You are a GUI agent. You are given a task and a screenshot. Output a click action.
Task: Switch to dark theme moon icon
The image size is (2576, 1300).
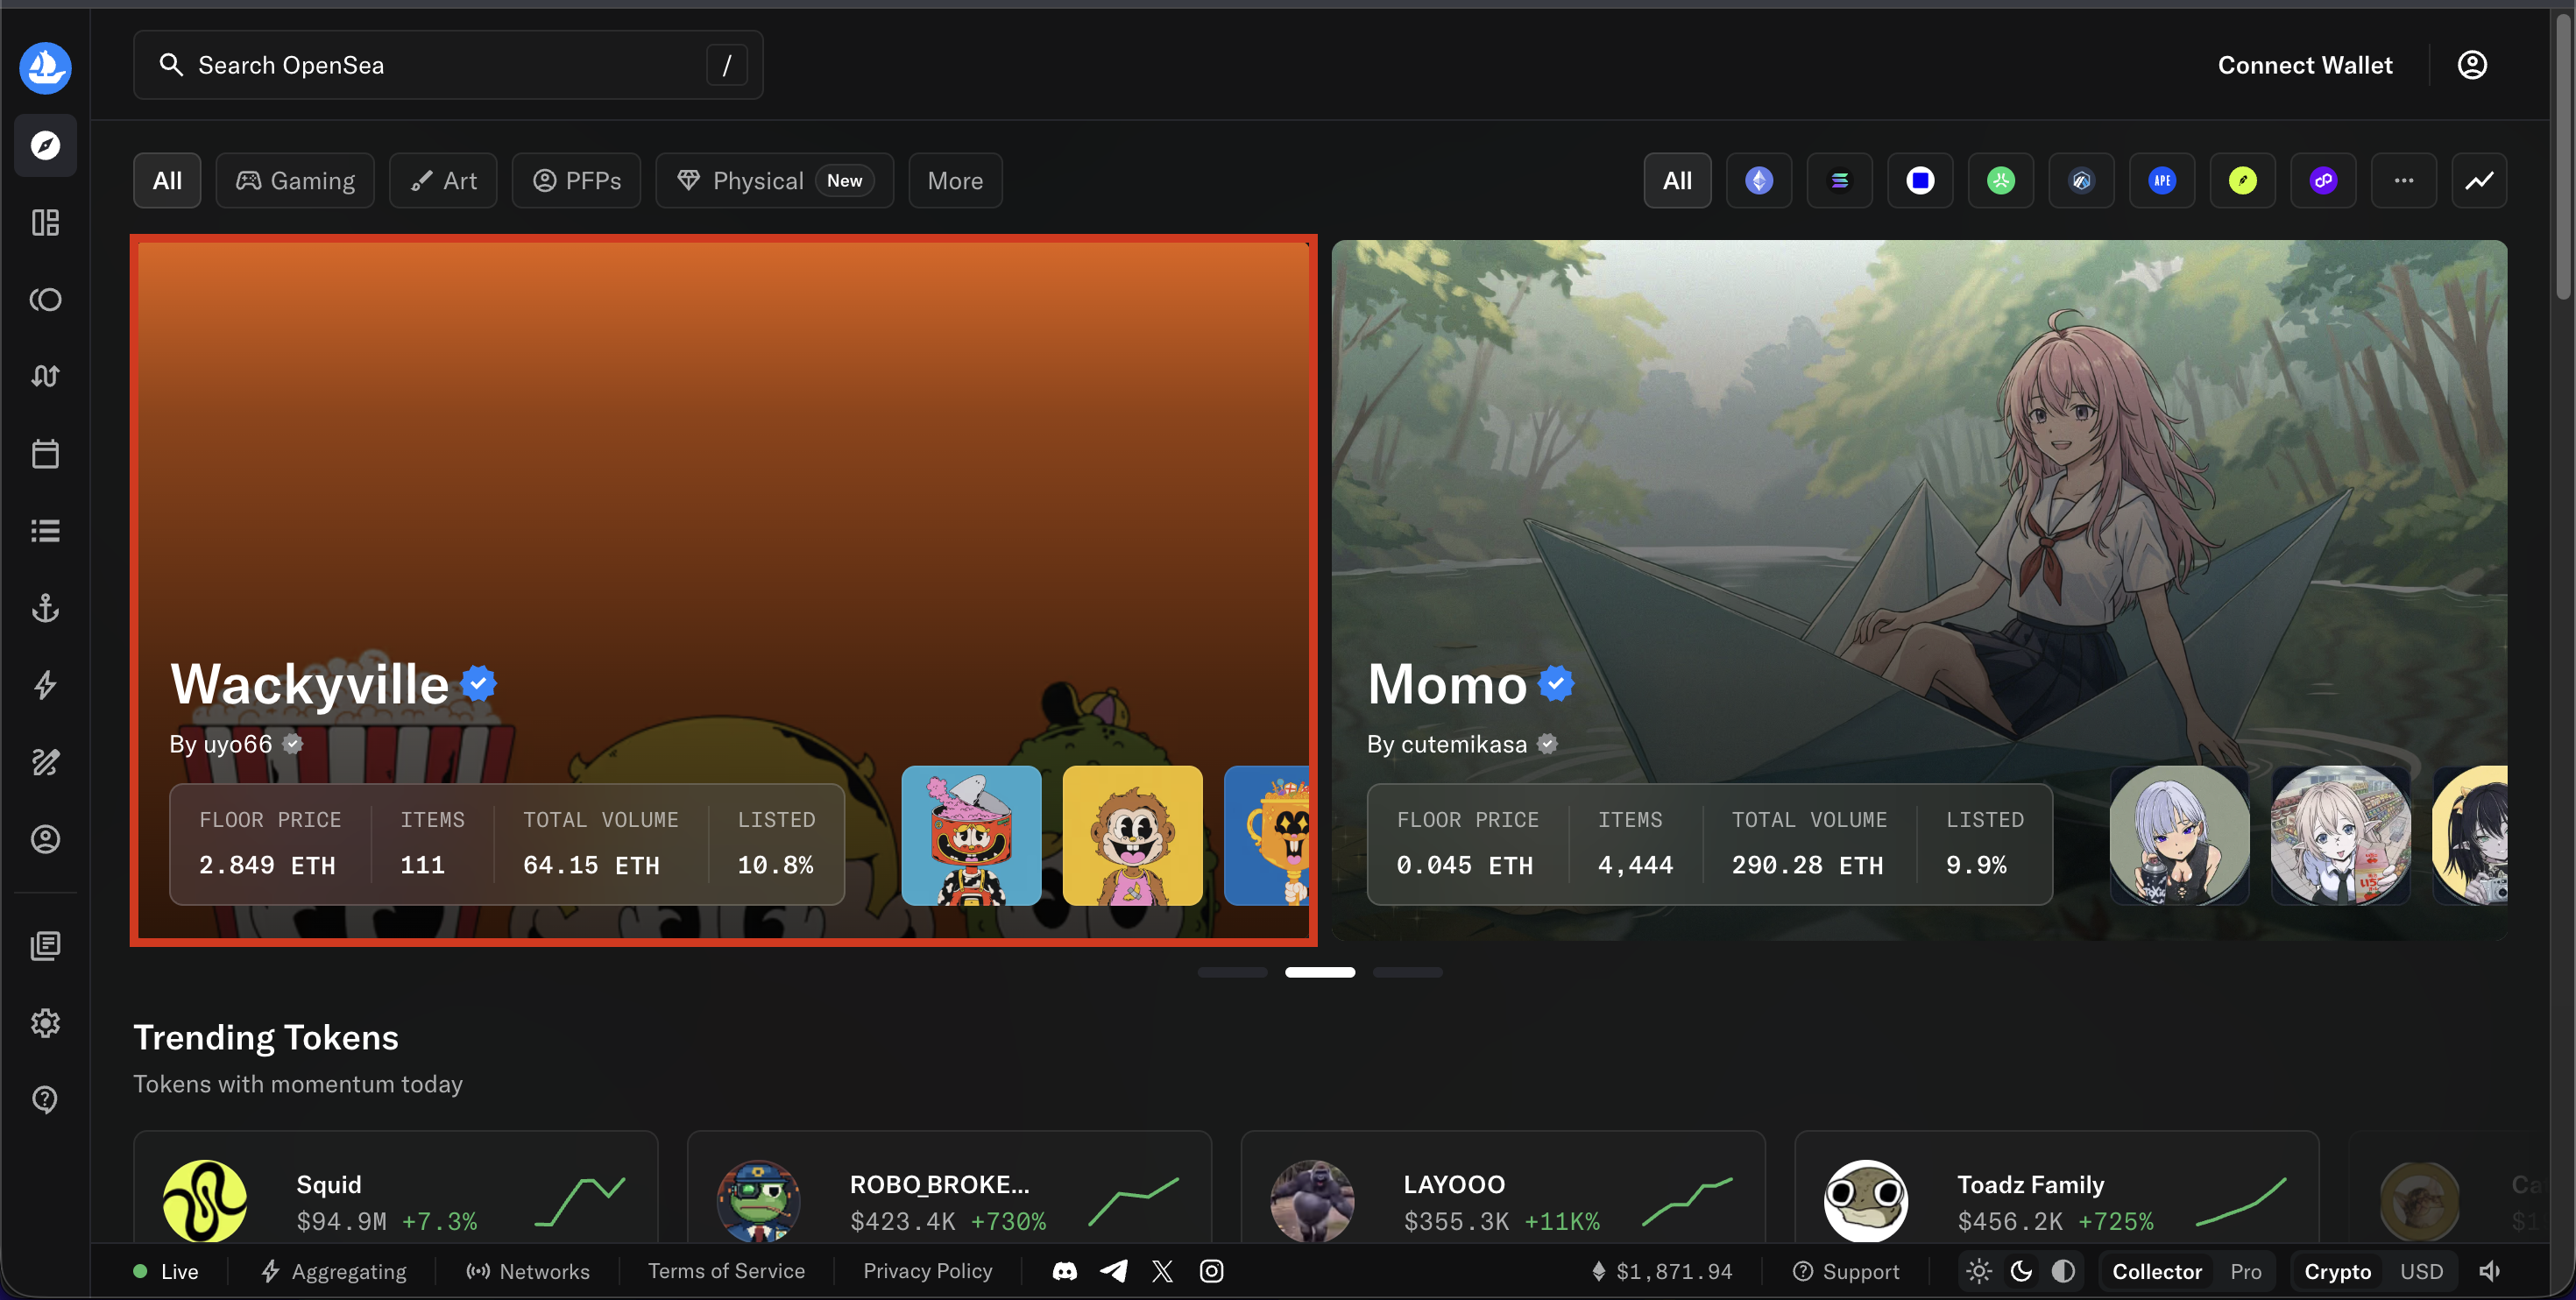pyautogui.click(x=2021, y=1271)
